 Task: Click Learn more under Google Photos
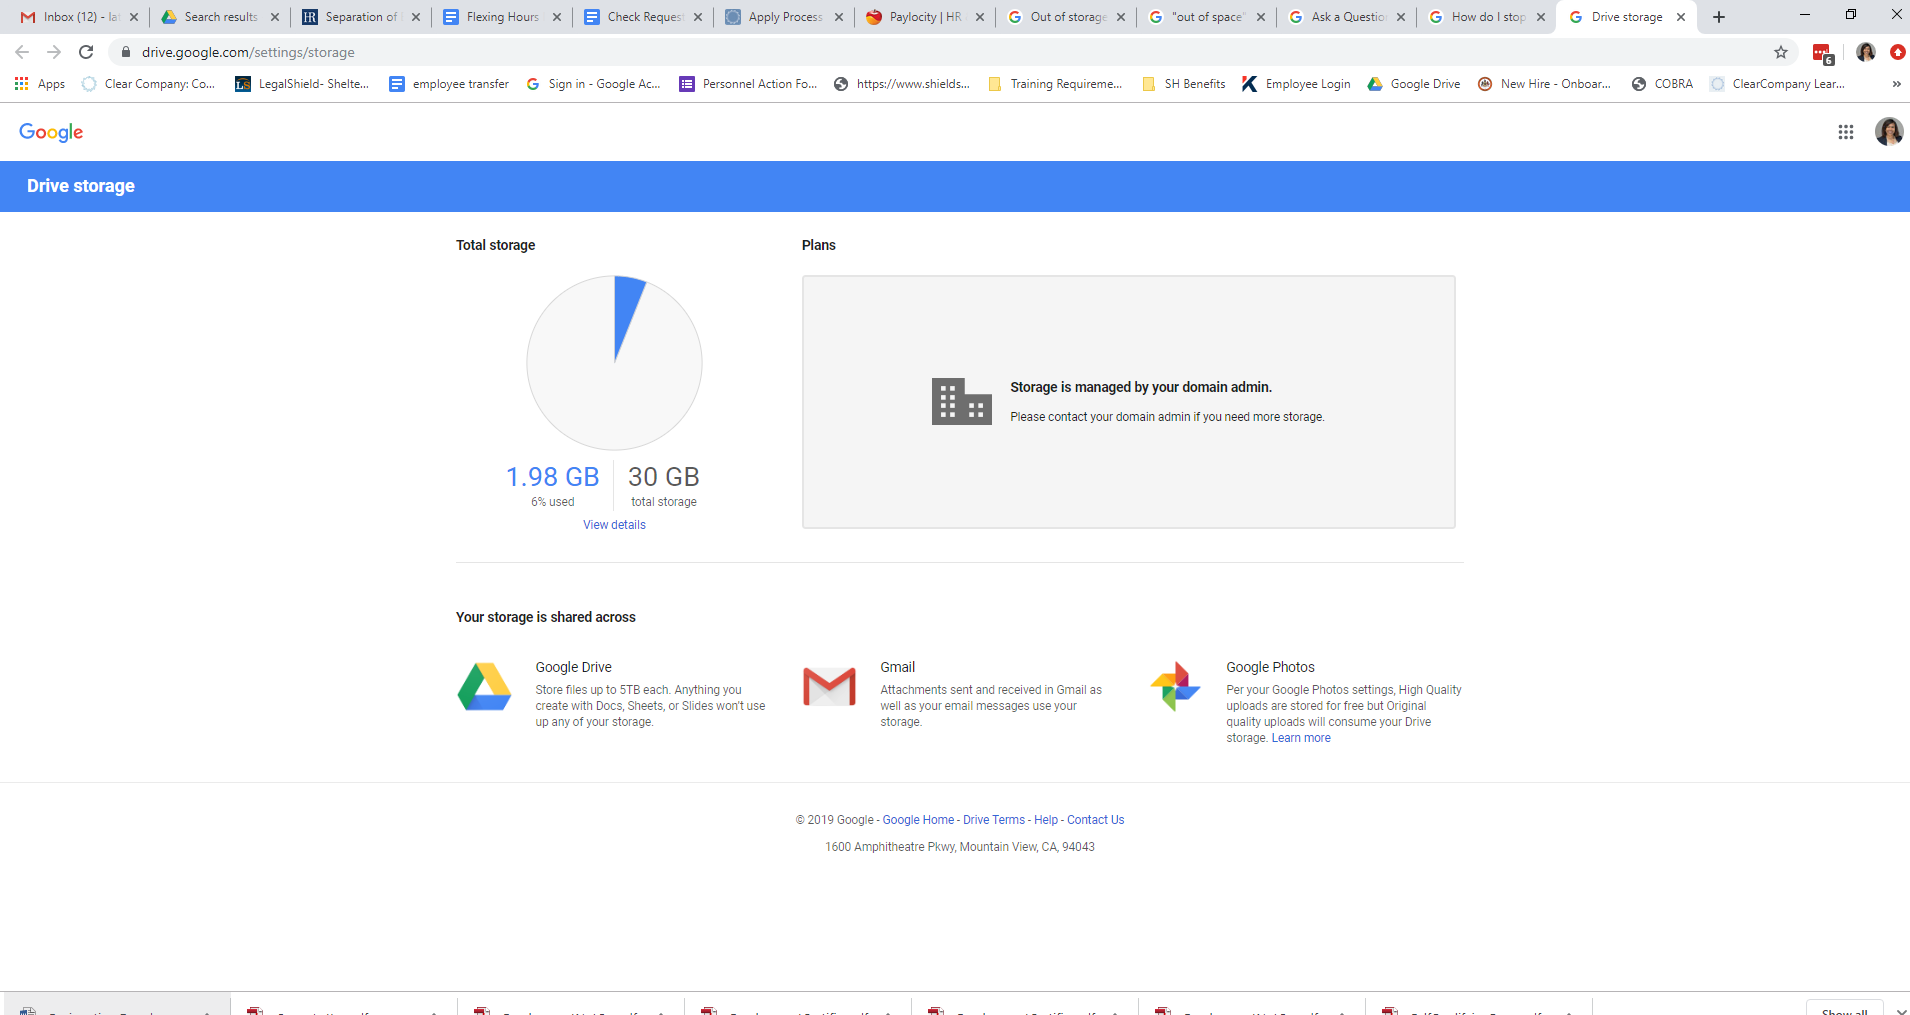[1300, 737]
